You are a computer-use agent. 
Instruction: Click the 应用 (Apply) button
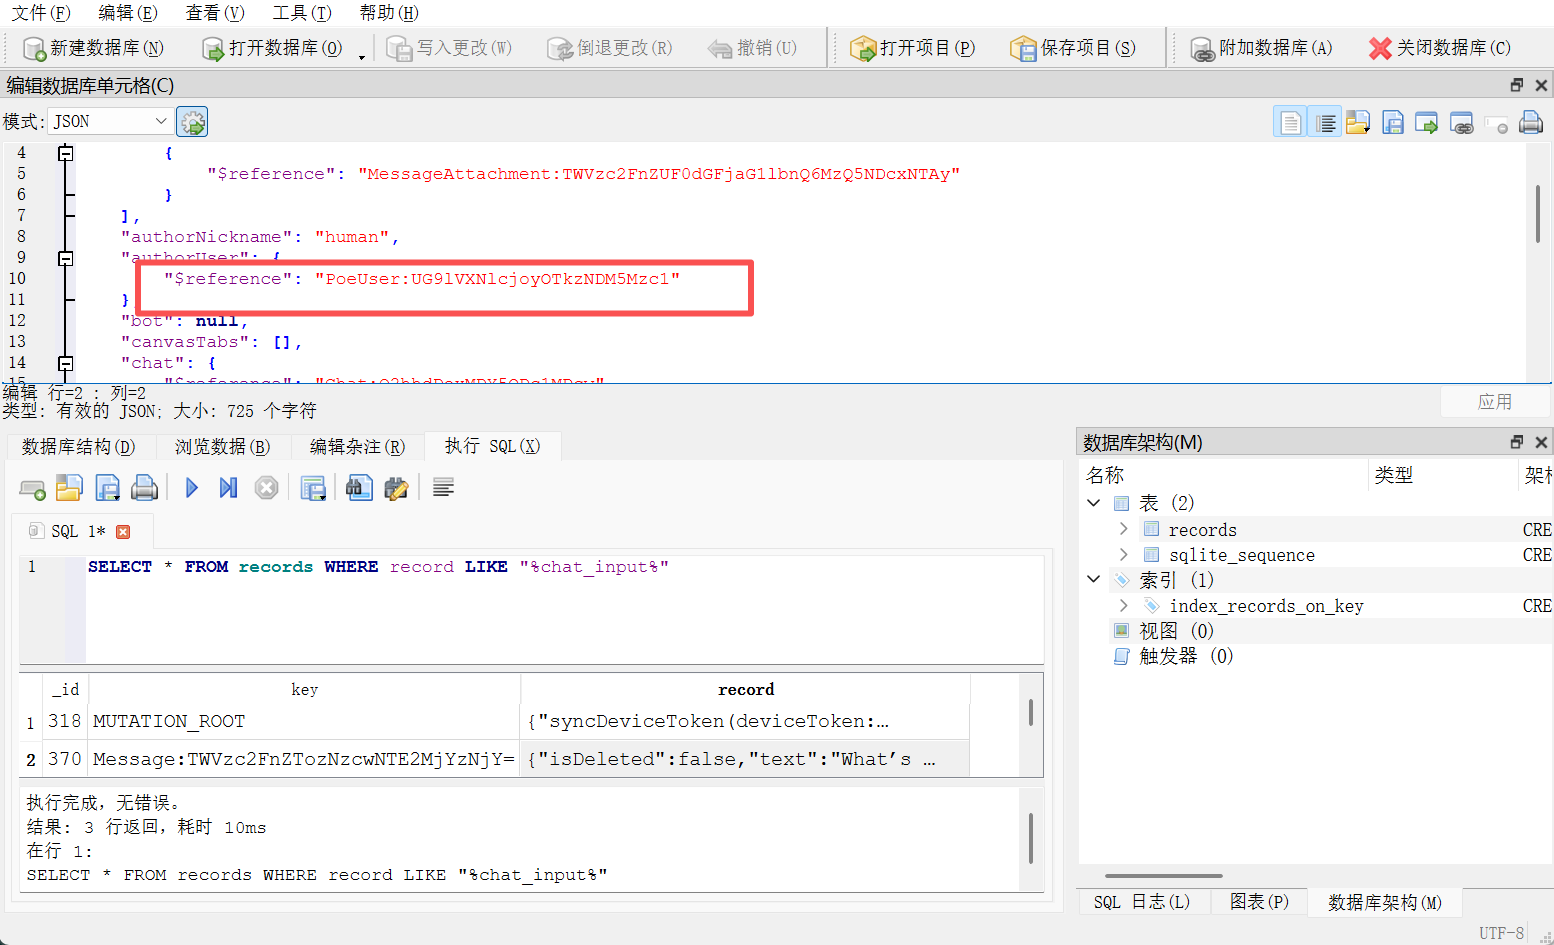pos(1495,402)
